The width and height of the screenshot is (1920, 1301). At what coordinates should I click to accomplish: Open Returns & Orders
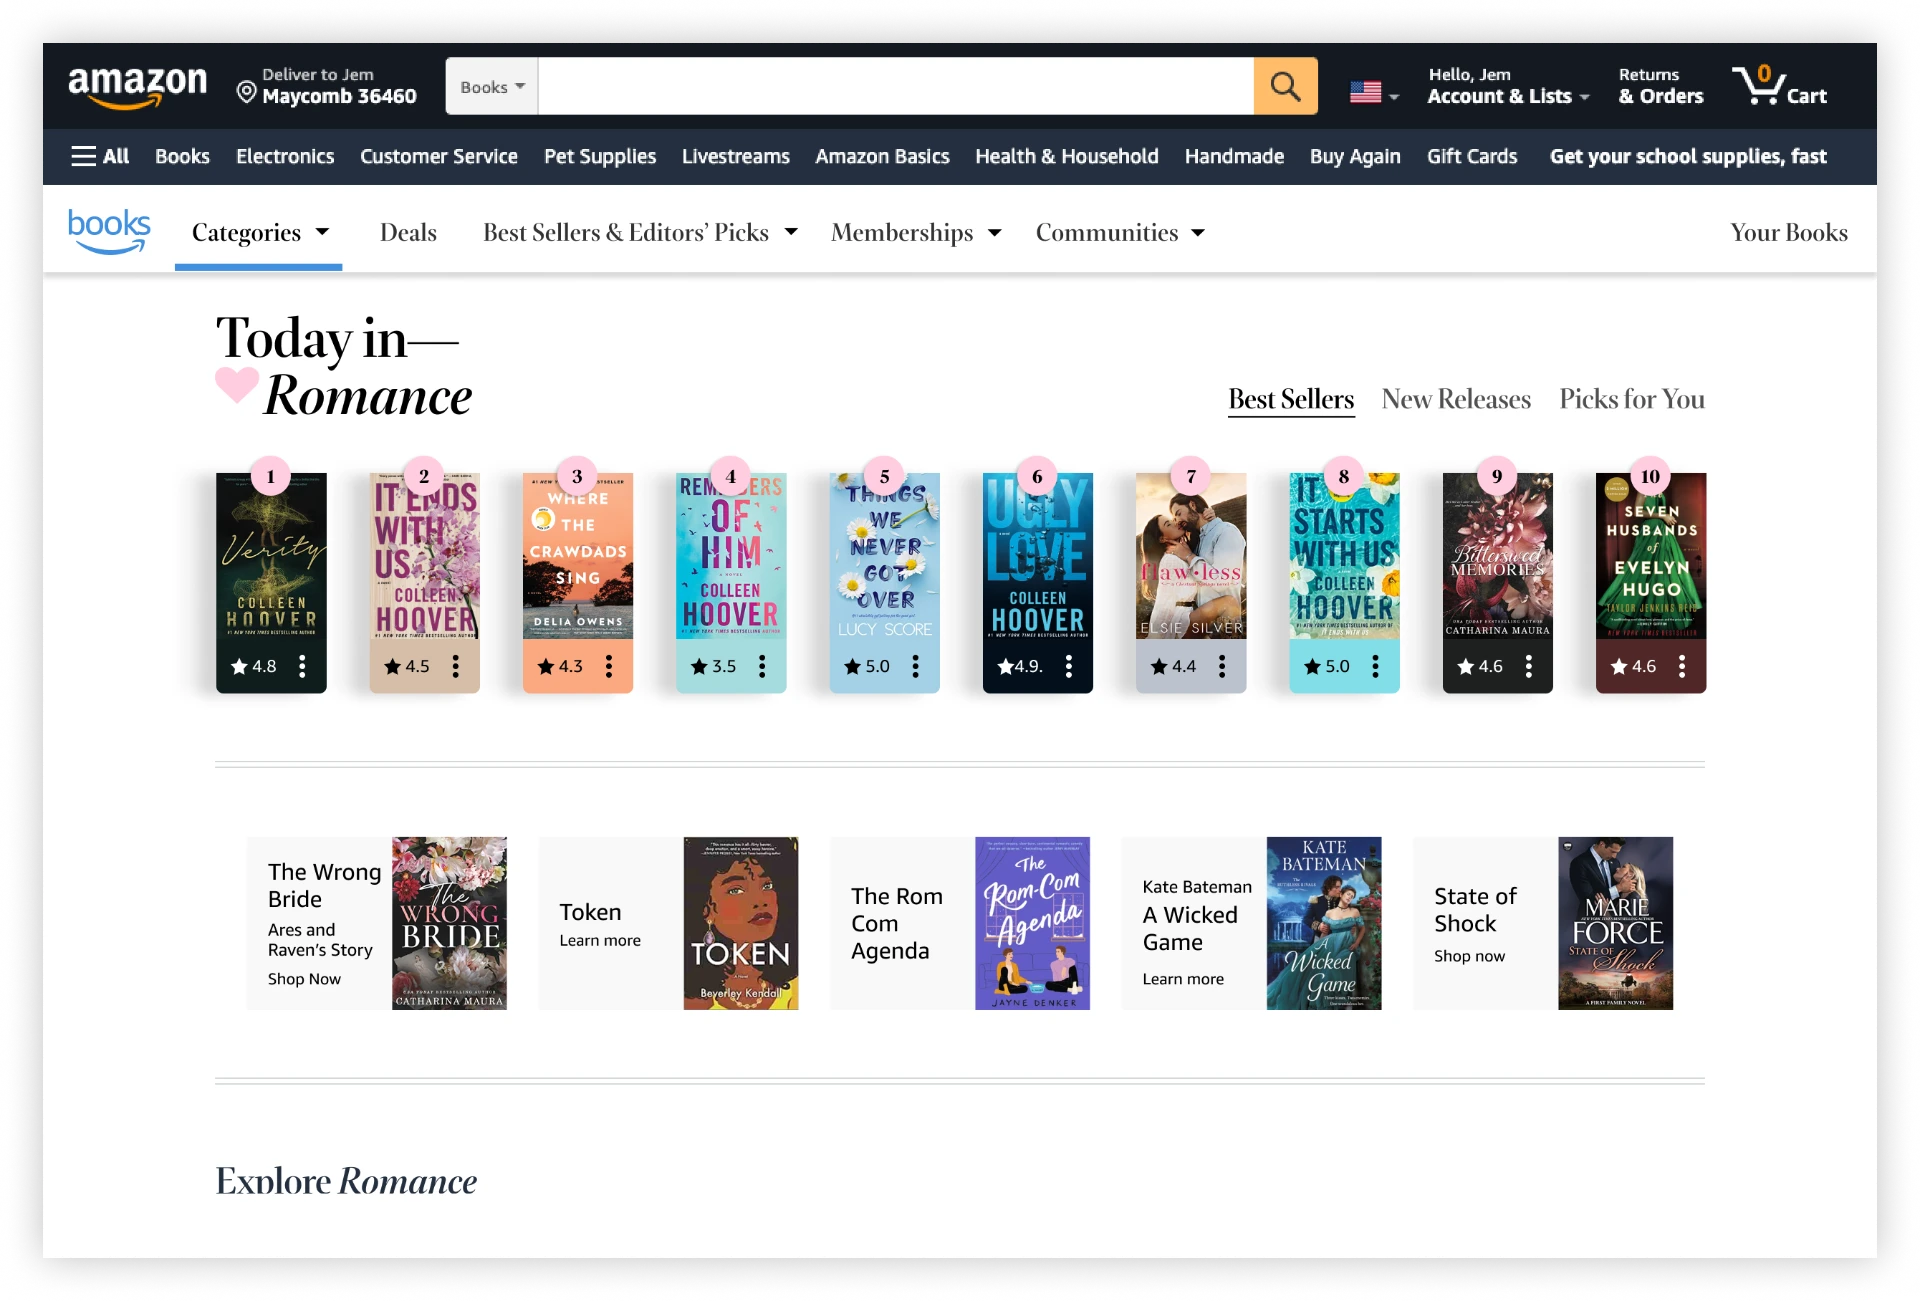(x=1661, y=86)
